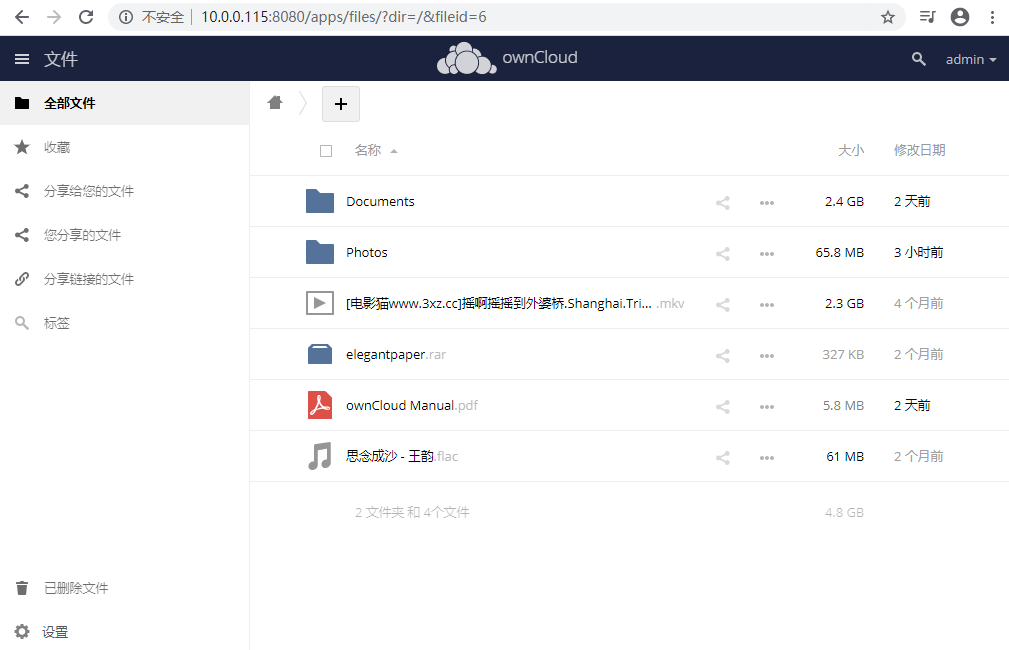Open the browser media control icon

click(927, 17)
